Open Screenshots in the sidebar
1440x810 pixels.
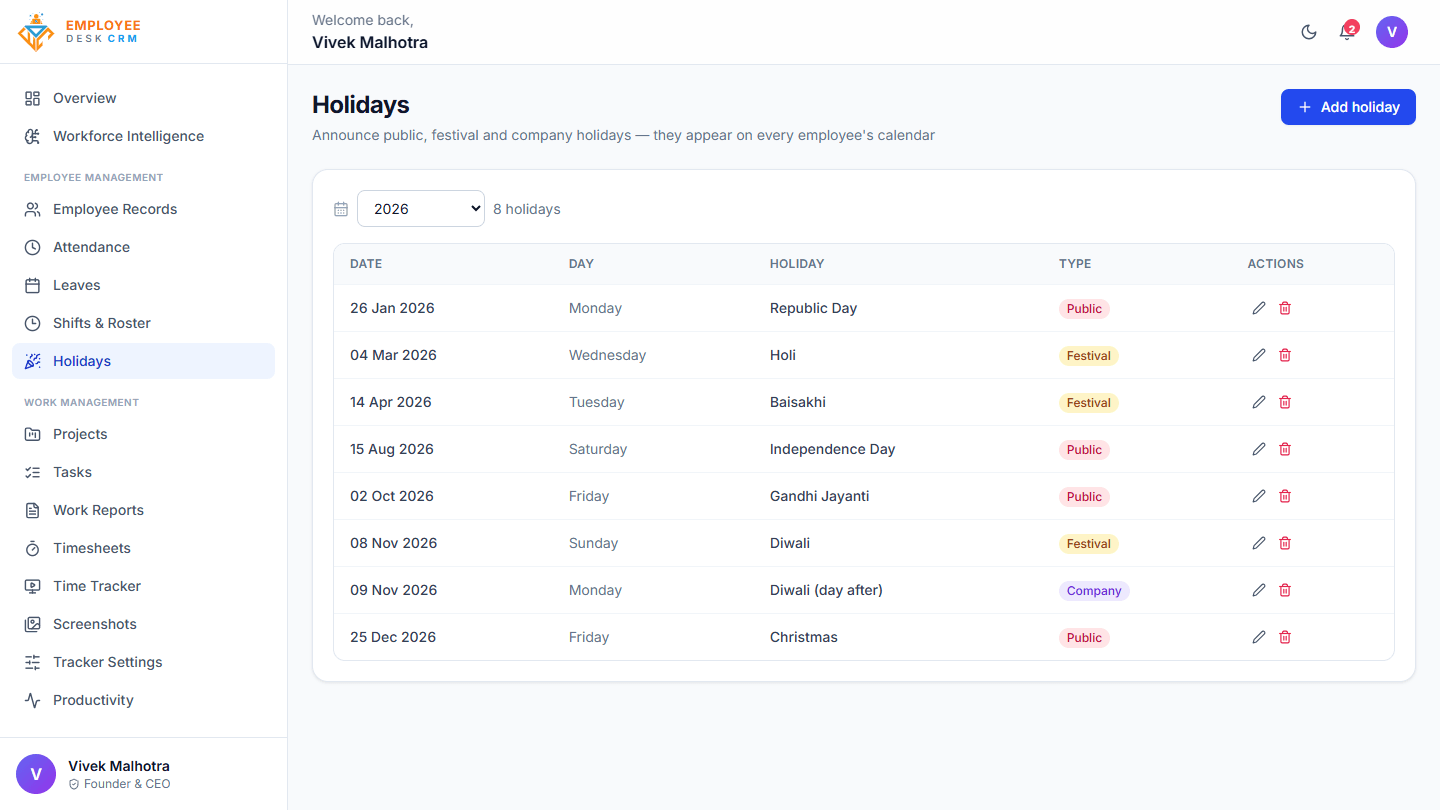(143, 624)
